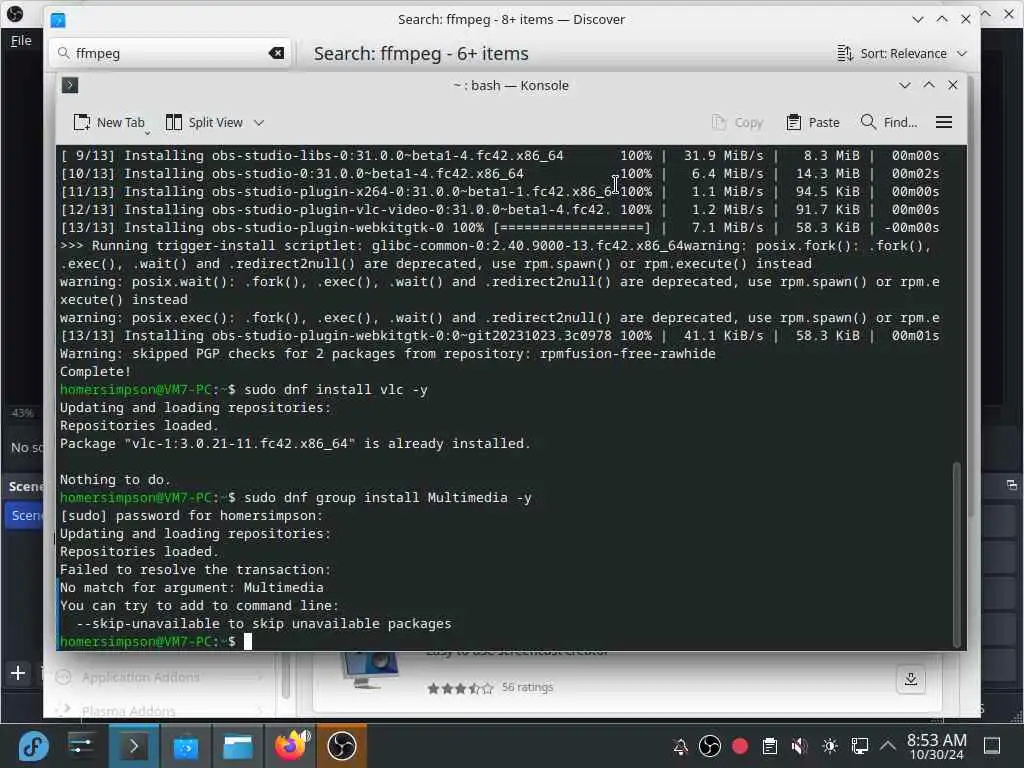Screen dimensions: 1024x768
Task: Minimize the Discover window
Action: [918, 20]
